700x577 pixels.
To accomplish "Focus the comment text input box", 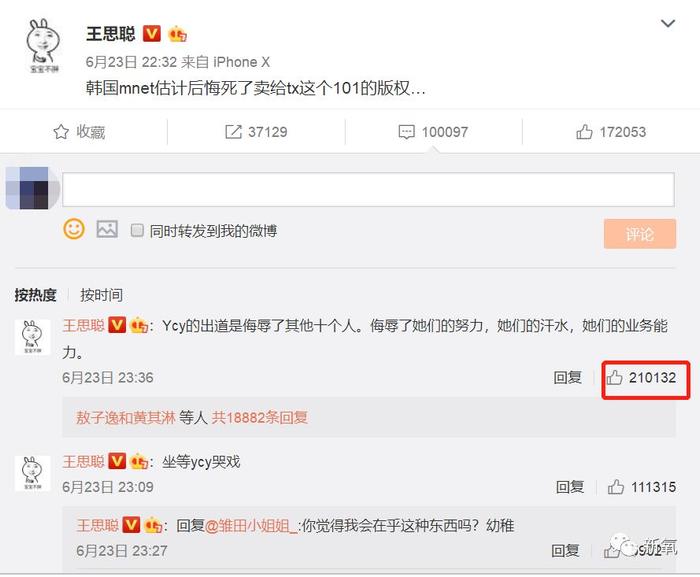I will point(368,189).
